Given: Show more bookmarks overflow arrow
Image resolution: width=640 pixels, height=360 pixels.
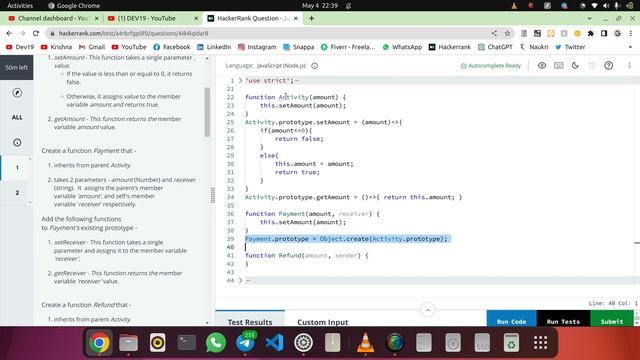Looking at the screenshot, I should point(631,47).
